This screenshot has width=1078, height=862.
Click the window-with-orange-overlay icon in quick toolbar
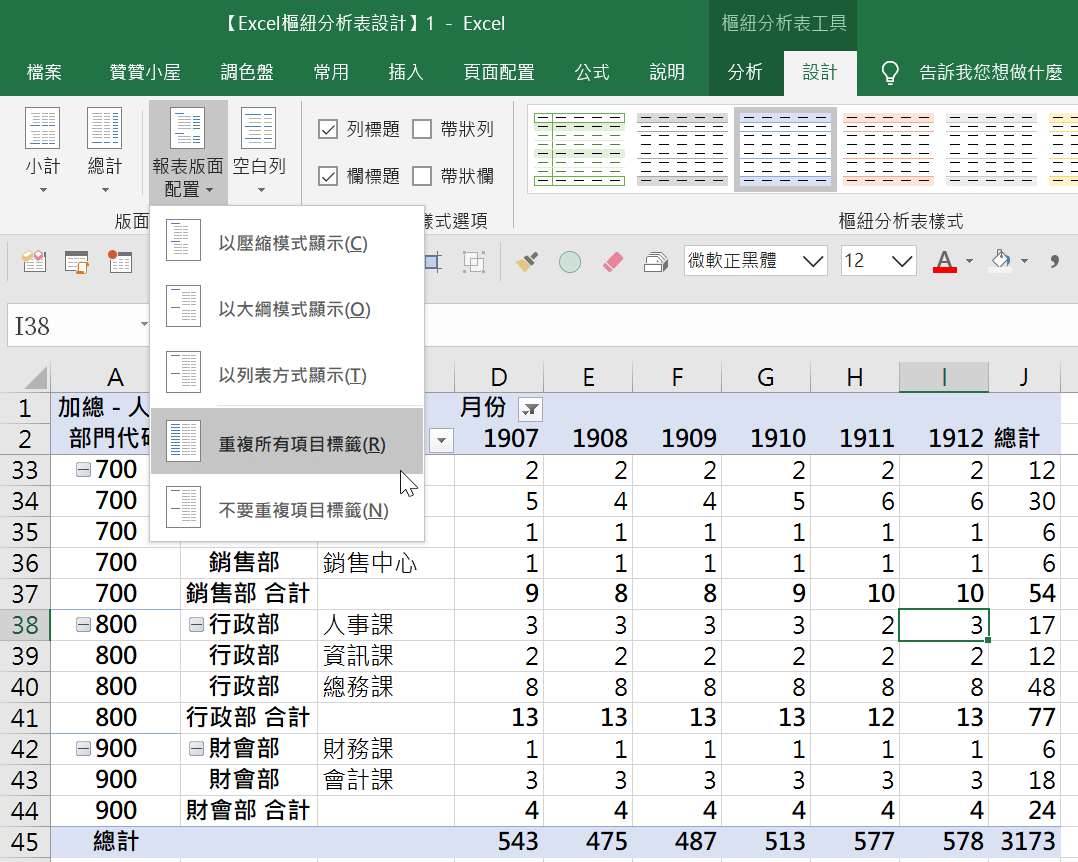[x=77, y=262]
